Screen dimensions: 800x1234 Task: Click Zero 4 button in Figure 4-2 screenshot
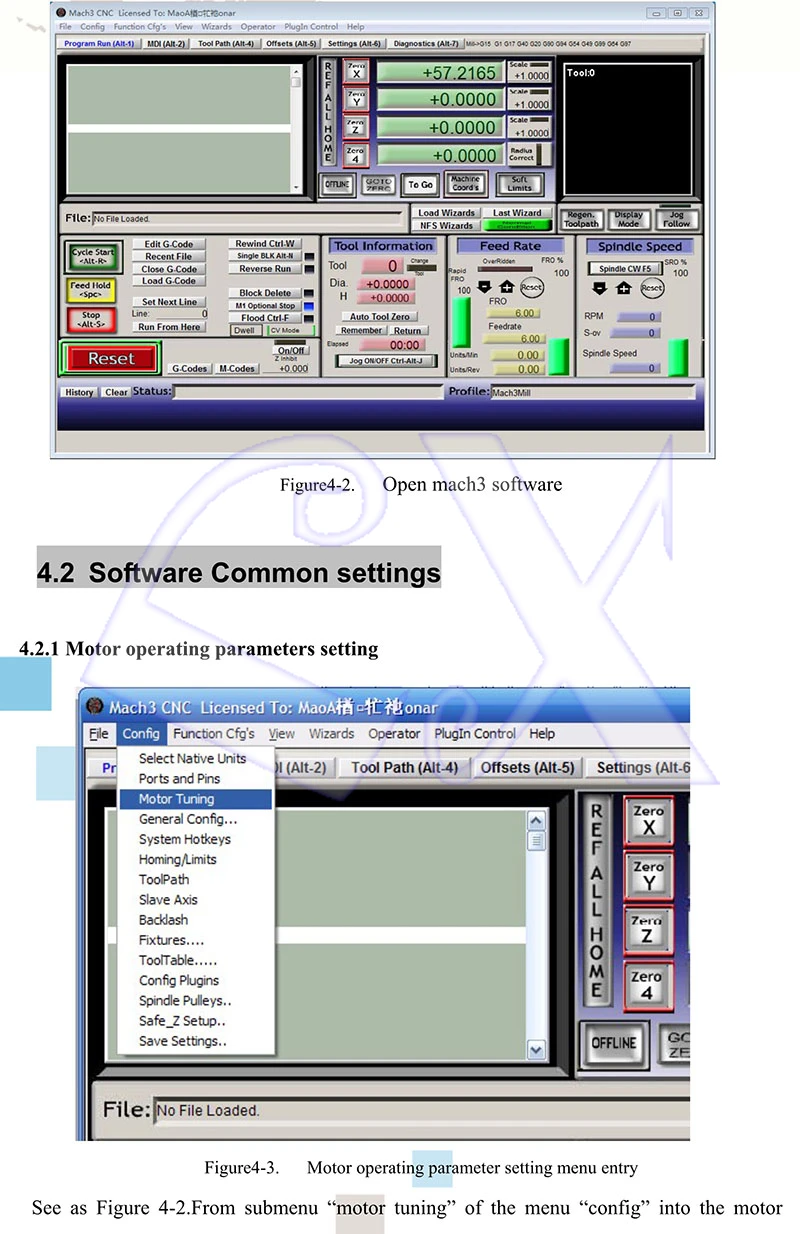[357, 155]
